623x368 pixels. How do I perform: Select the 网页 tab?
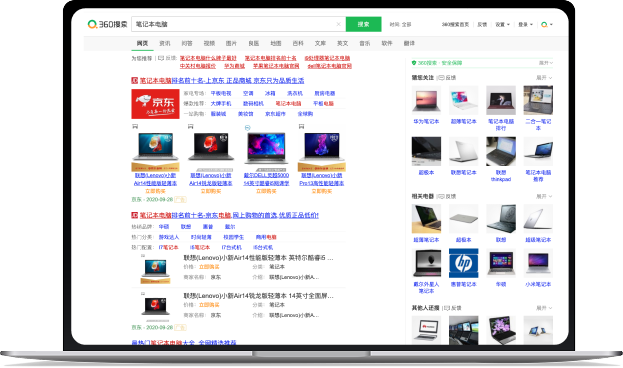(x=142, y=43)
